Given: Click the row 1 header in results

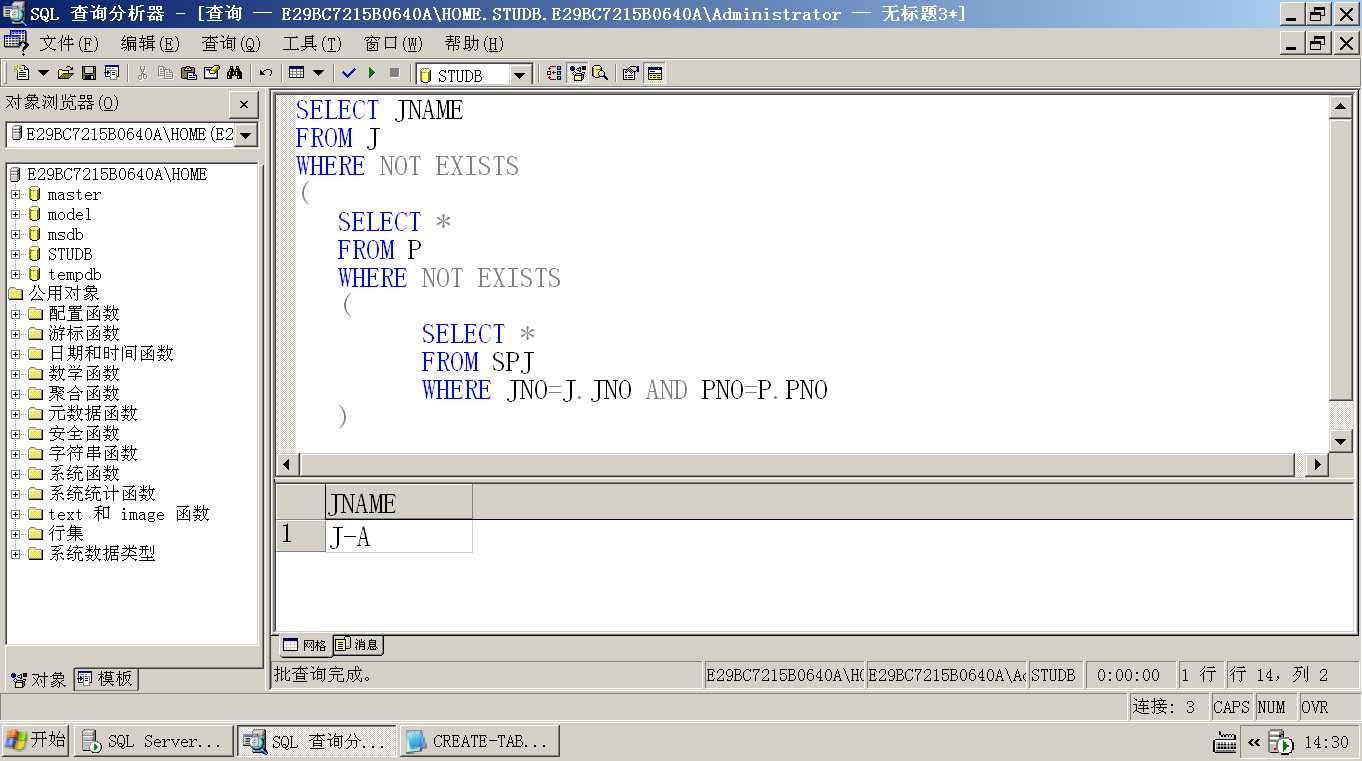Looking at the screenshot, I should [x=301, y=536].
